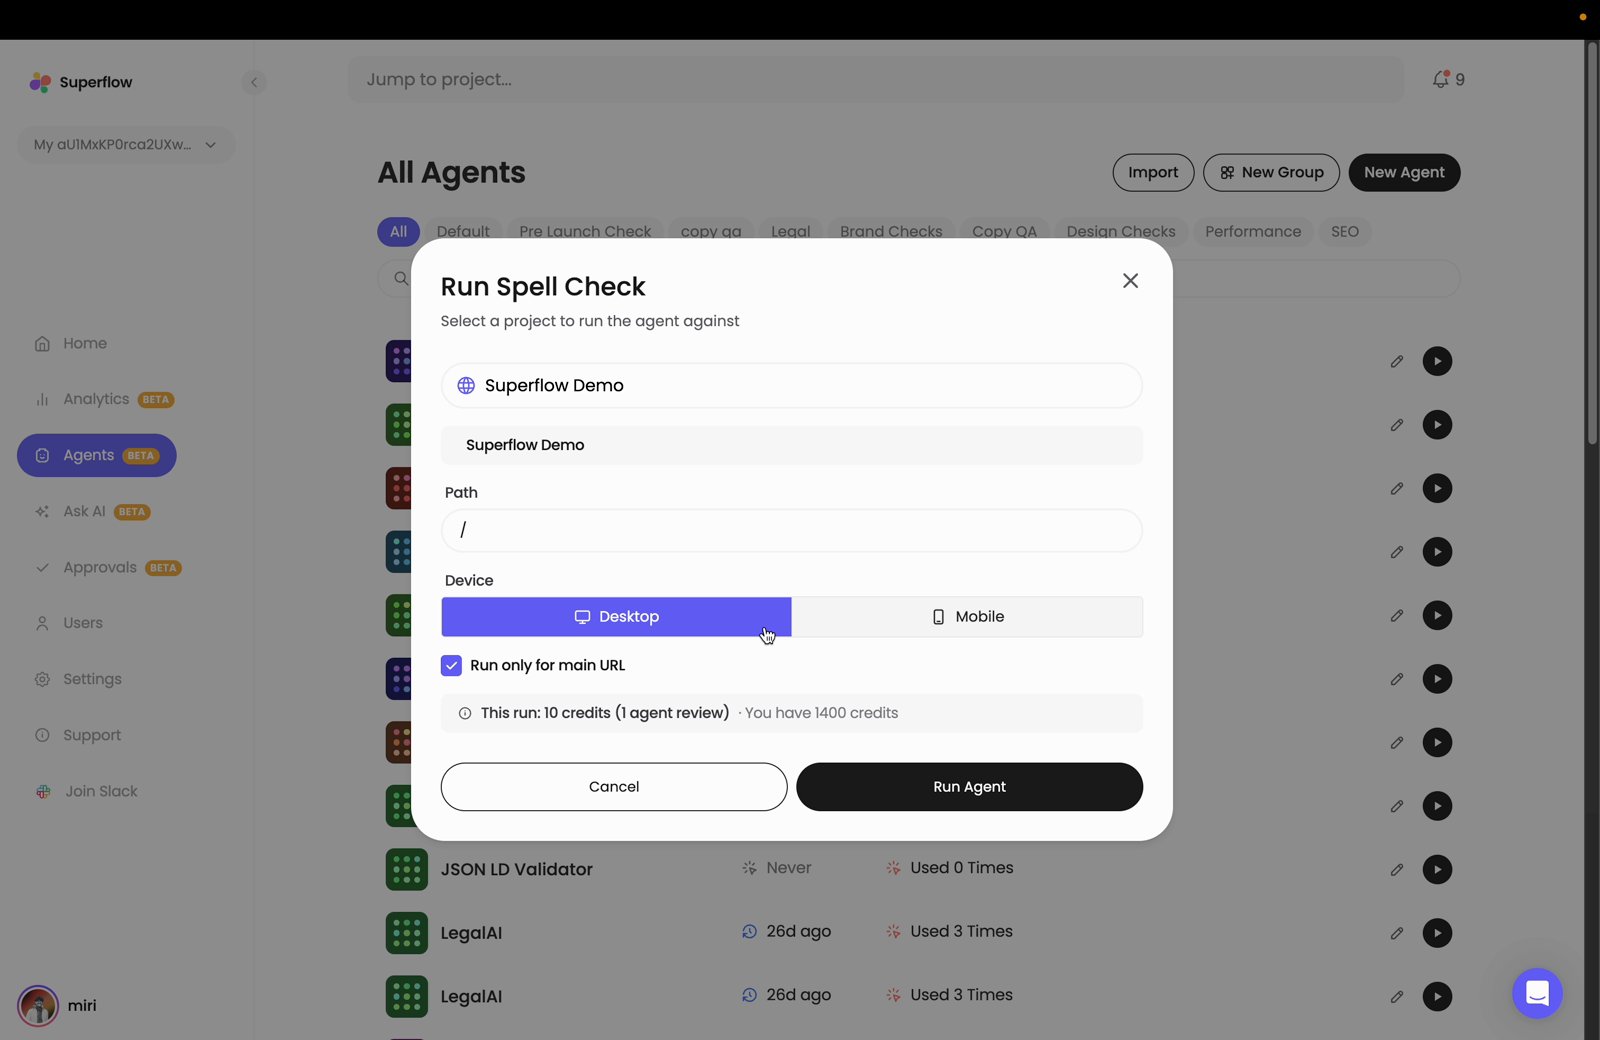This screenshot has width=1600, height=1040.
Task: Select the Pre Launch Check tab
Action: 585,231
